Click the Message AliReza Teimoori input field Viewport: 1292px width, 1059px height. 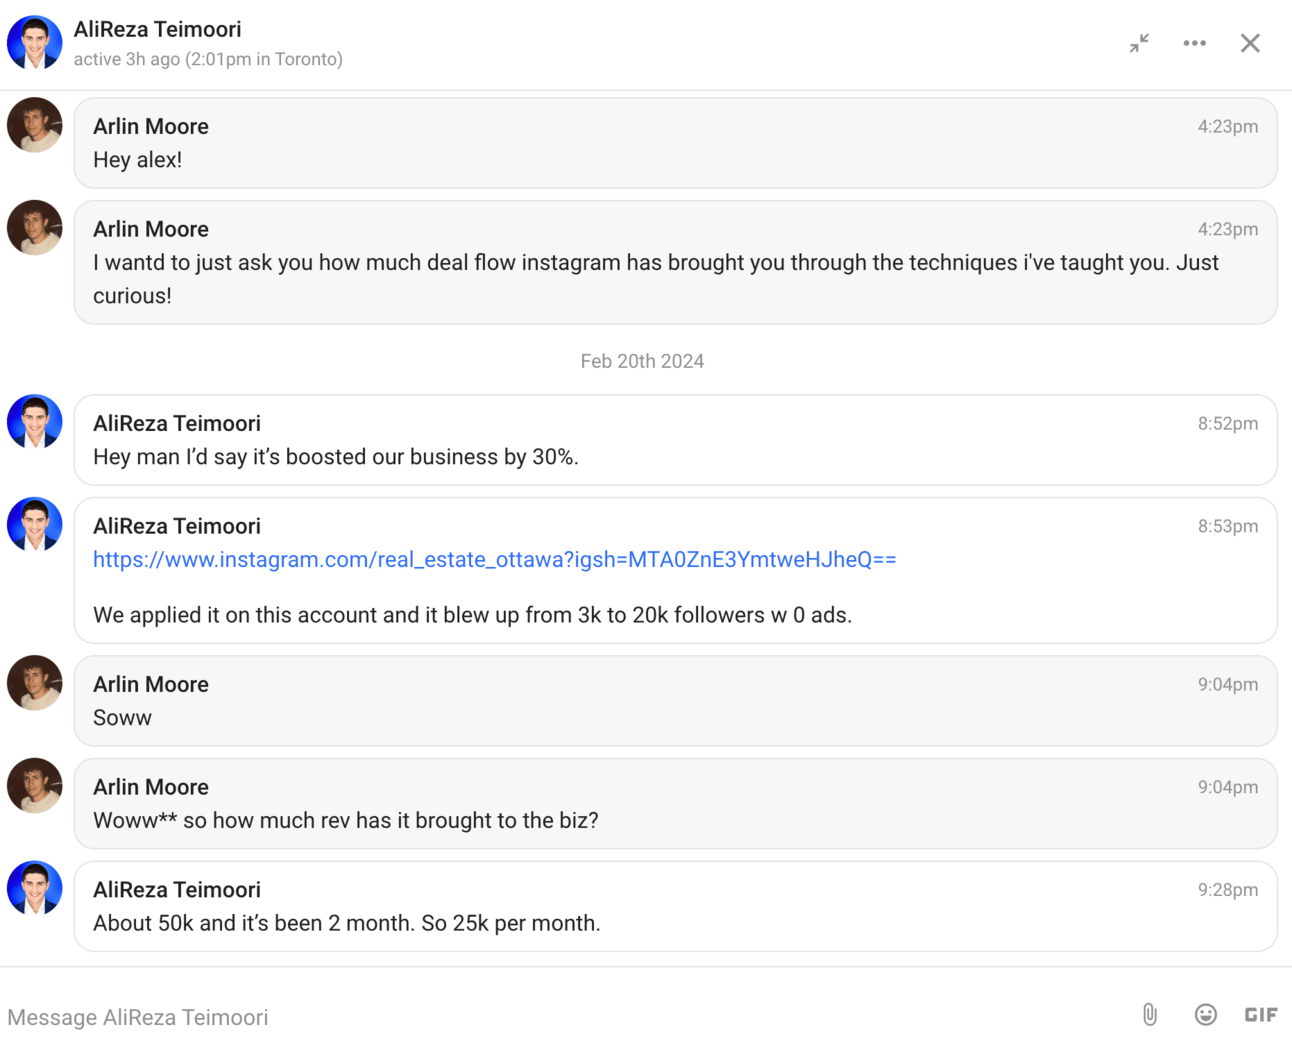560,1017
